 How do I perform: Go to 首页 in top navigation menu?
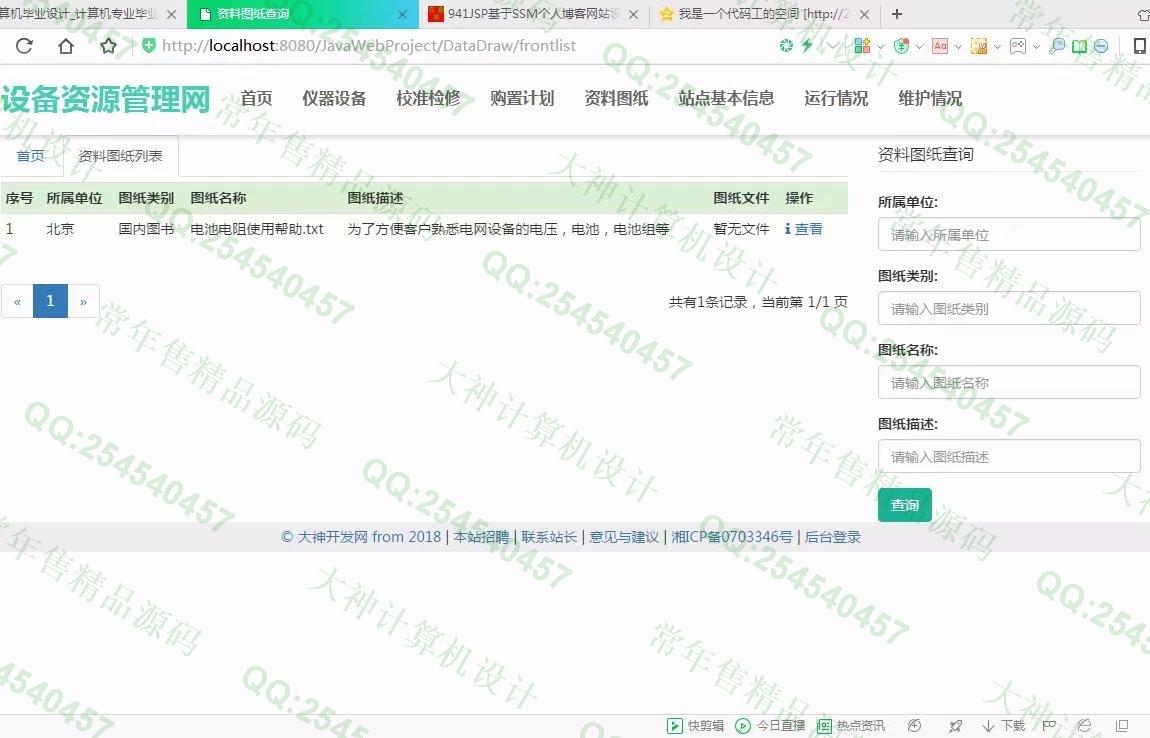pos(256,98)
